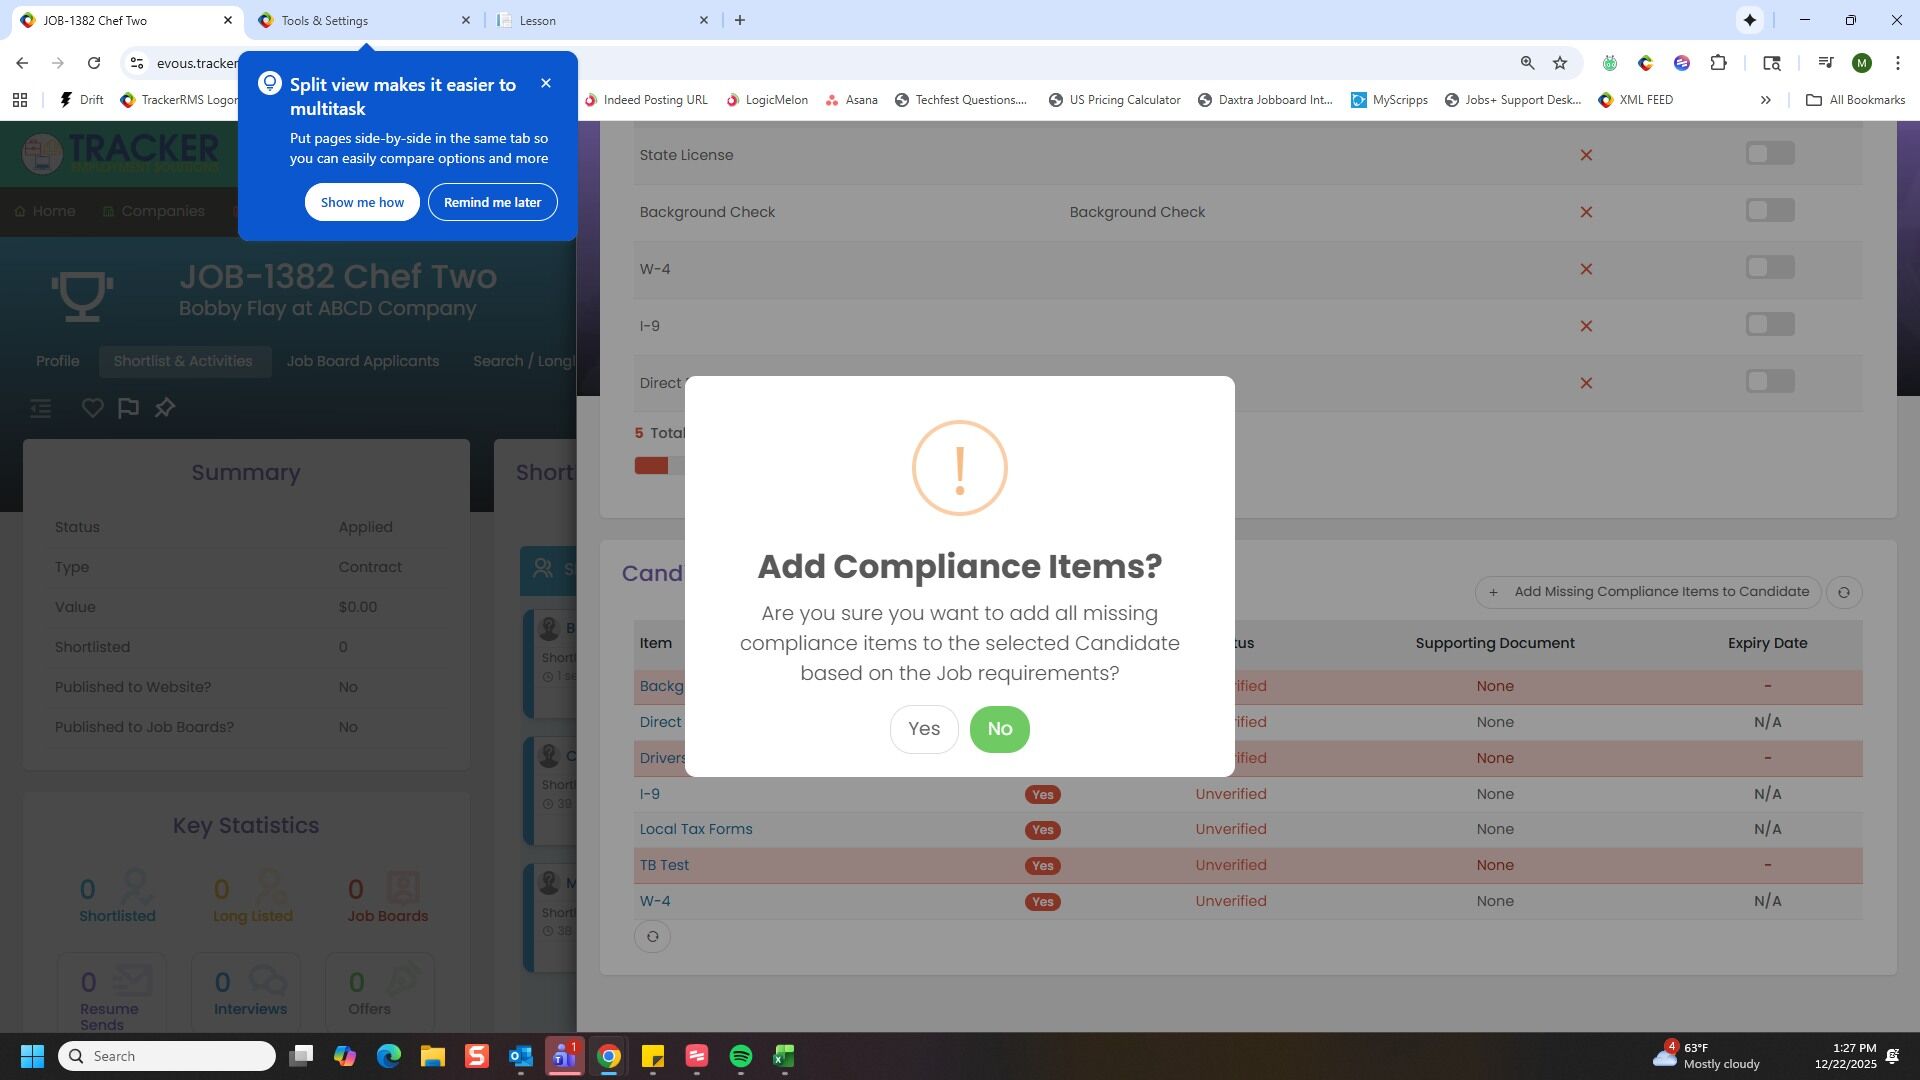1920x1080 pixels.
Task: Toggle the Background Check switch
Action: pyautogui.click(x=1769, y=211)
